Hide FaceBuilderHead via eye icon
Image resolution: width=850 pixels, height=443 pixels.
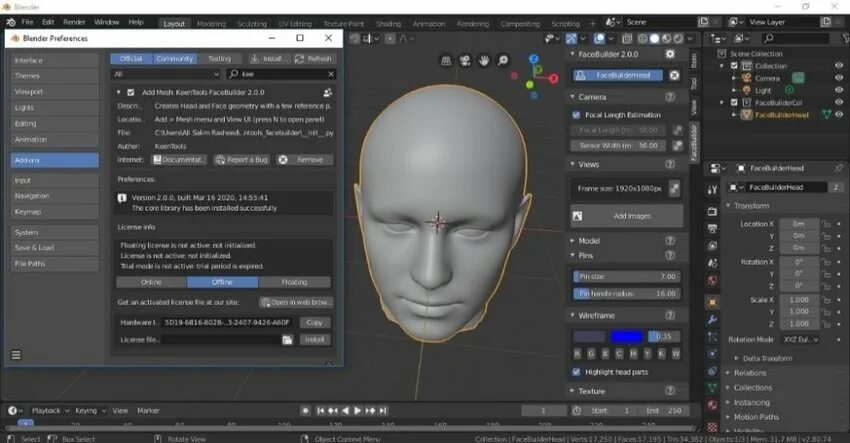(839, 114)
